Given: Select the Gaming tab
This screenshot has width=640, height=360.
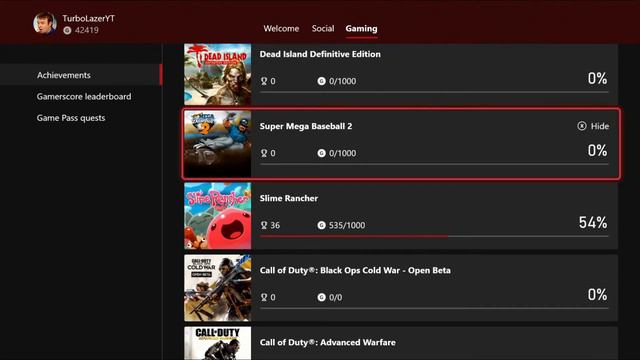Looking at the screenshot, I should click(361, 29).
